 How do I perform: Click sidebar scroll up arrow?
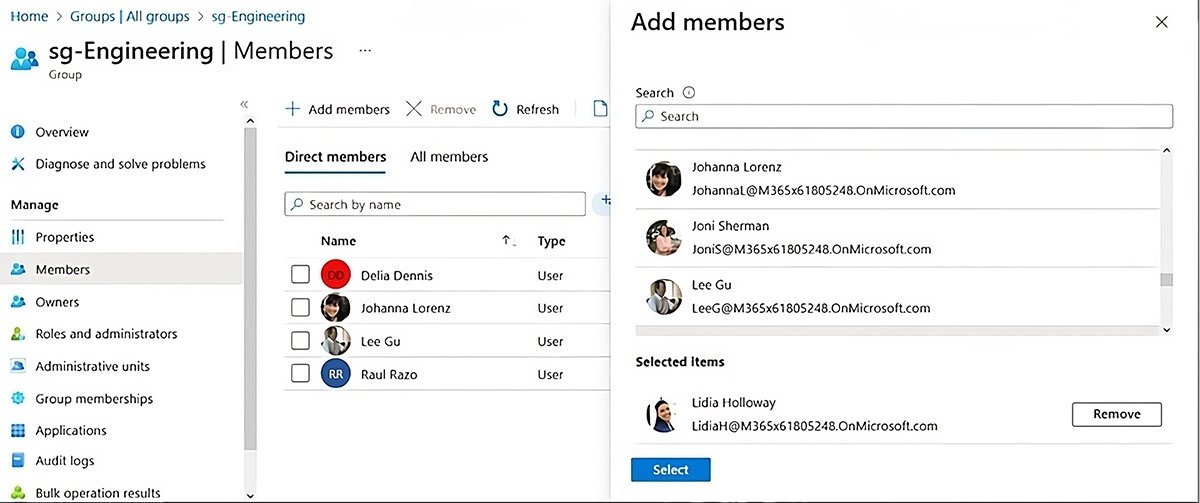pyautogui.click(x=250, y=120)
